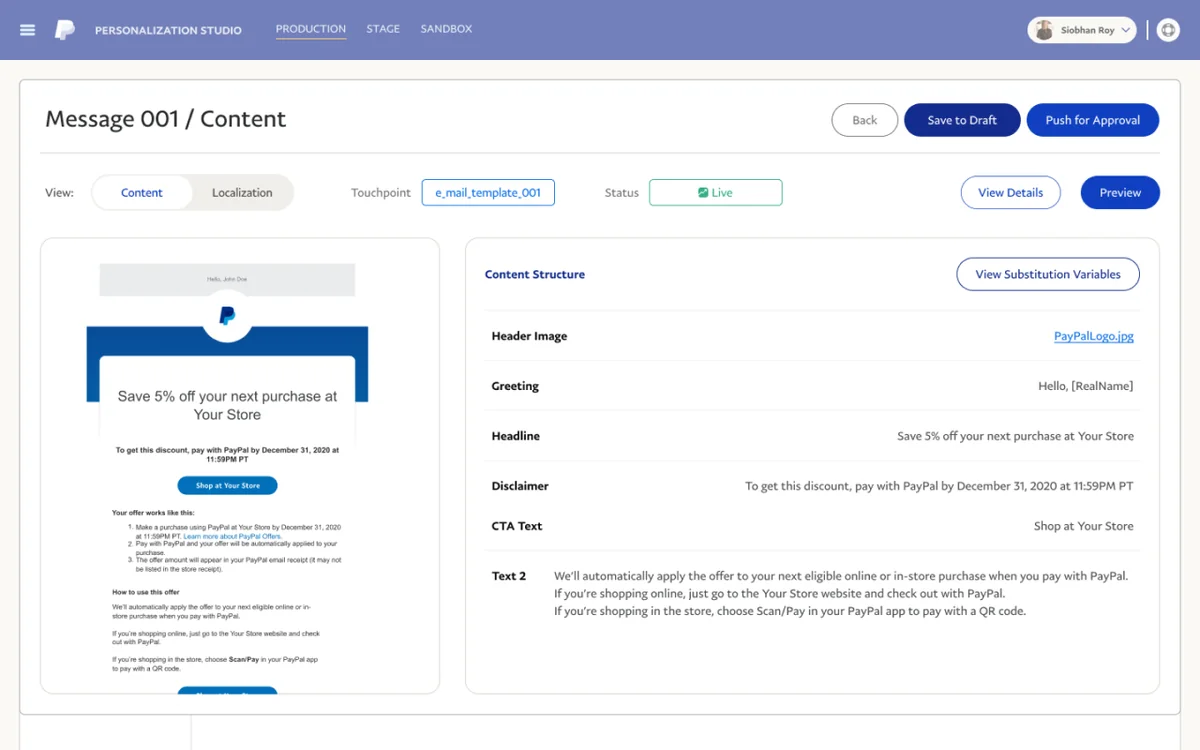1200x750 pixels.
Task: Click Save to Draft button
Action: [x=962, y=120]
